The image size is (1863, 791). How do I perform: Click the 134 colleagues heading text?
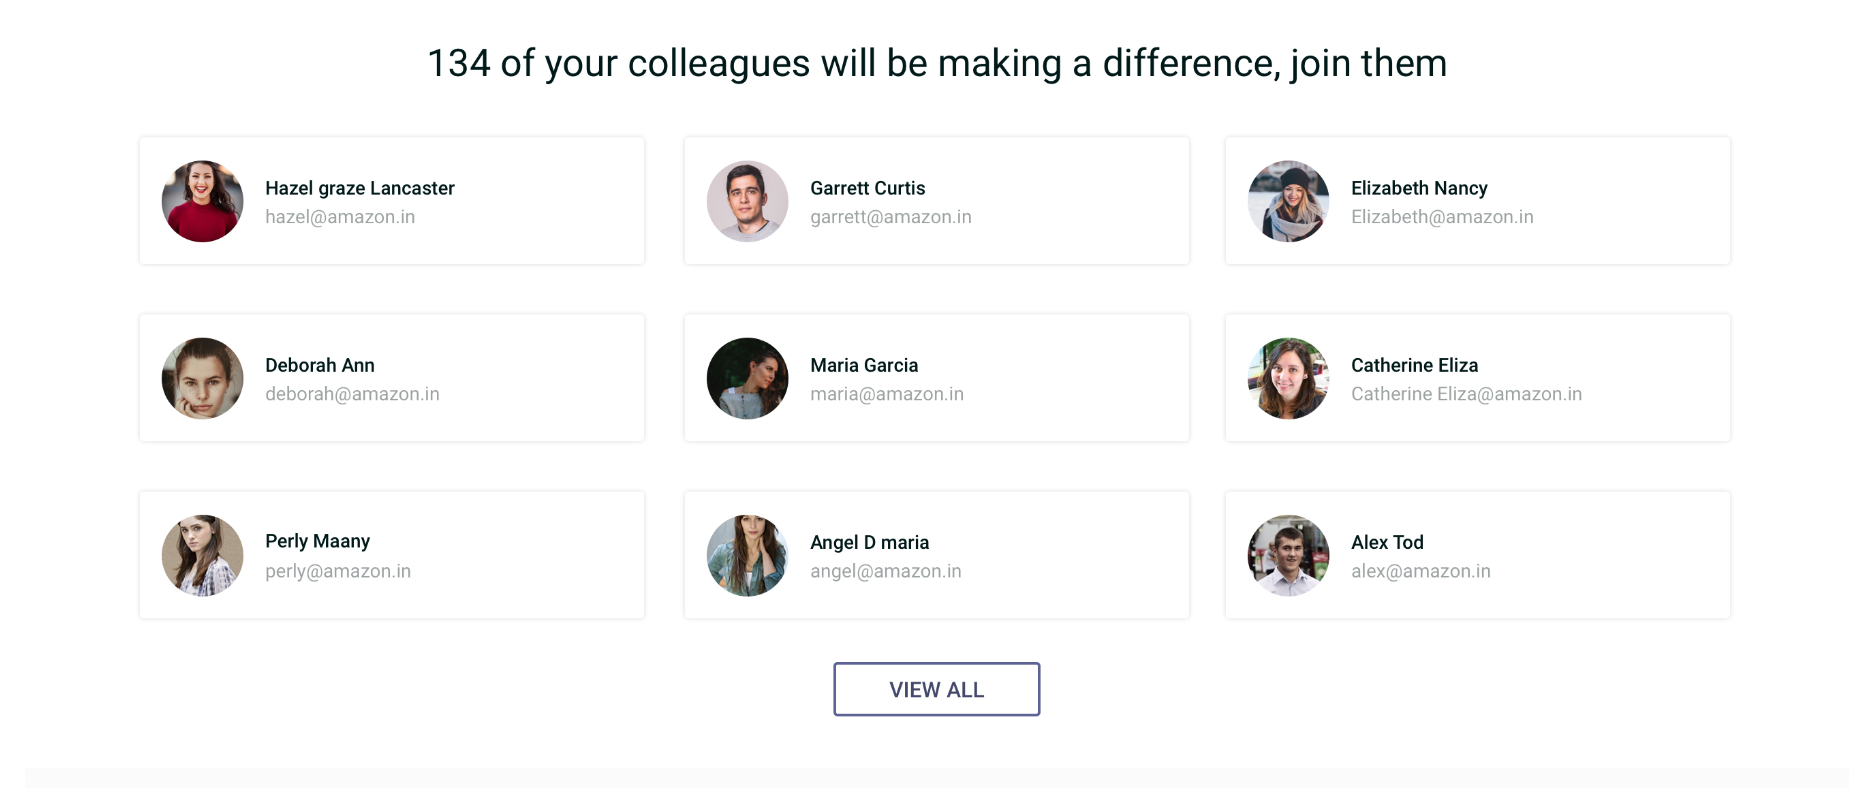[x=936, y=63]
